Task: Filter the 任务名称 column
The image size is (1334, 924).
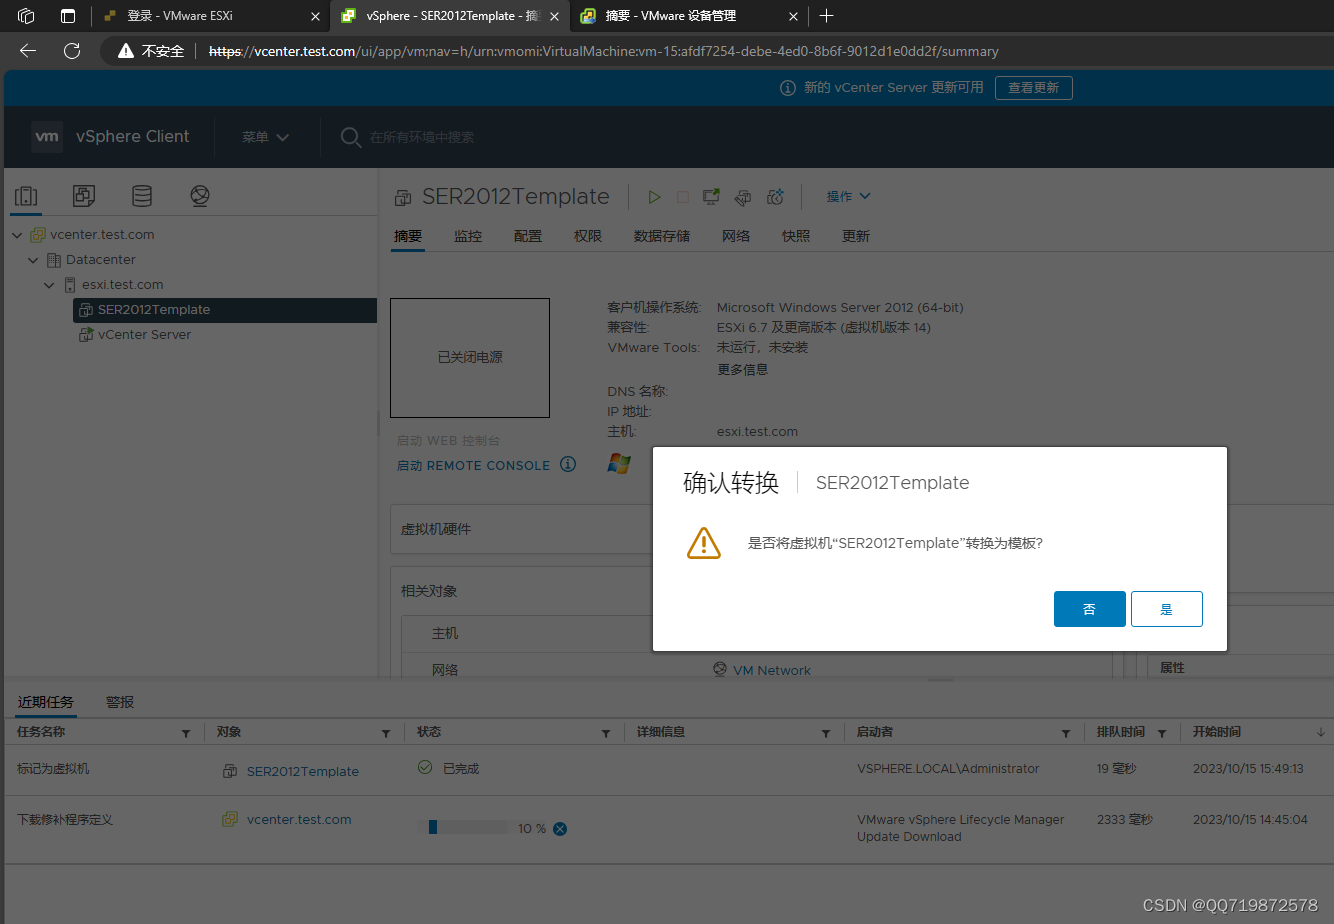Action: click(x=186, y=733)
